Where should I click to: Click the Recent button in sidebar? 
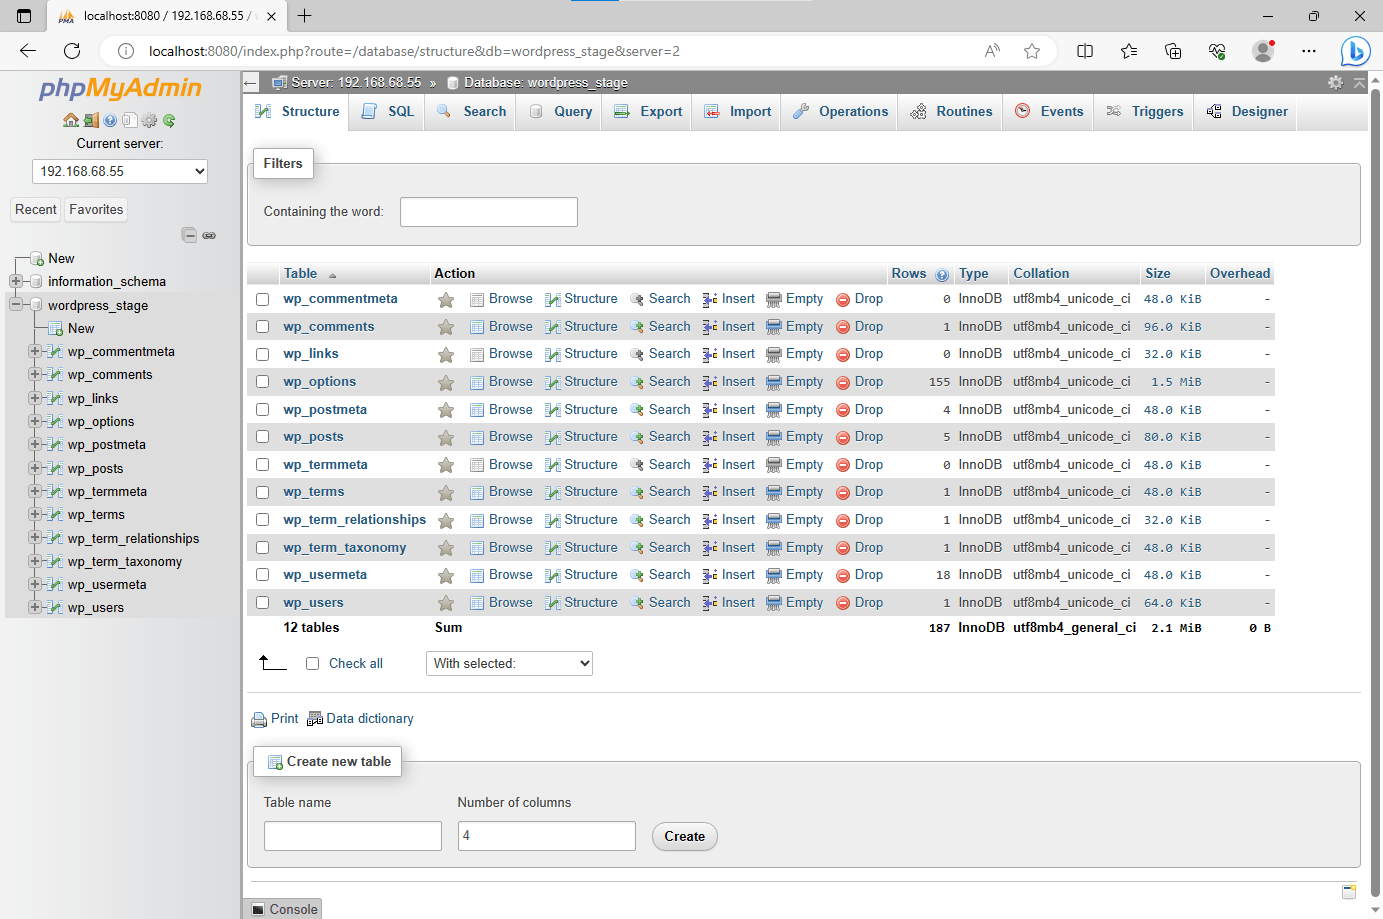pos(36,210)
